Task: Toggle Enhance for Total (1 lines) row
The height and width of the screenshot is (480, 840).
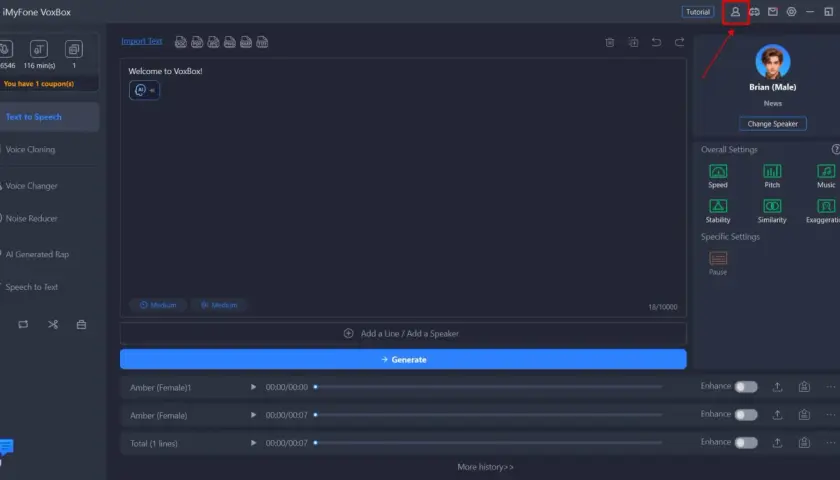Action: [746, 442]
